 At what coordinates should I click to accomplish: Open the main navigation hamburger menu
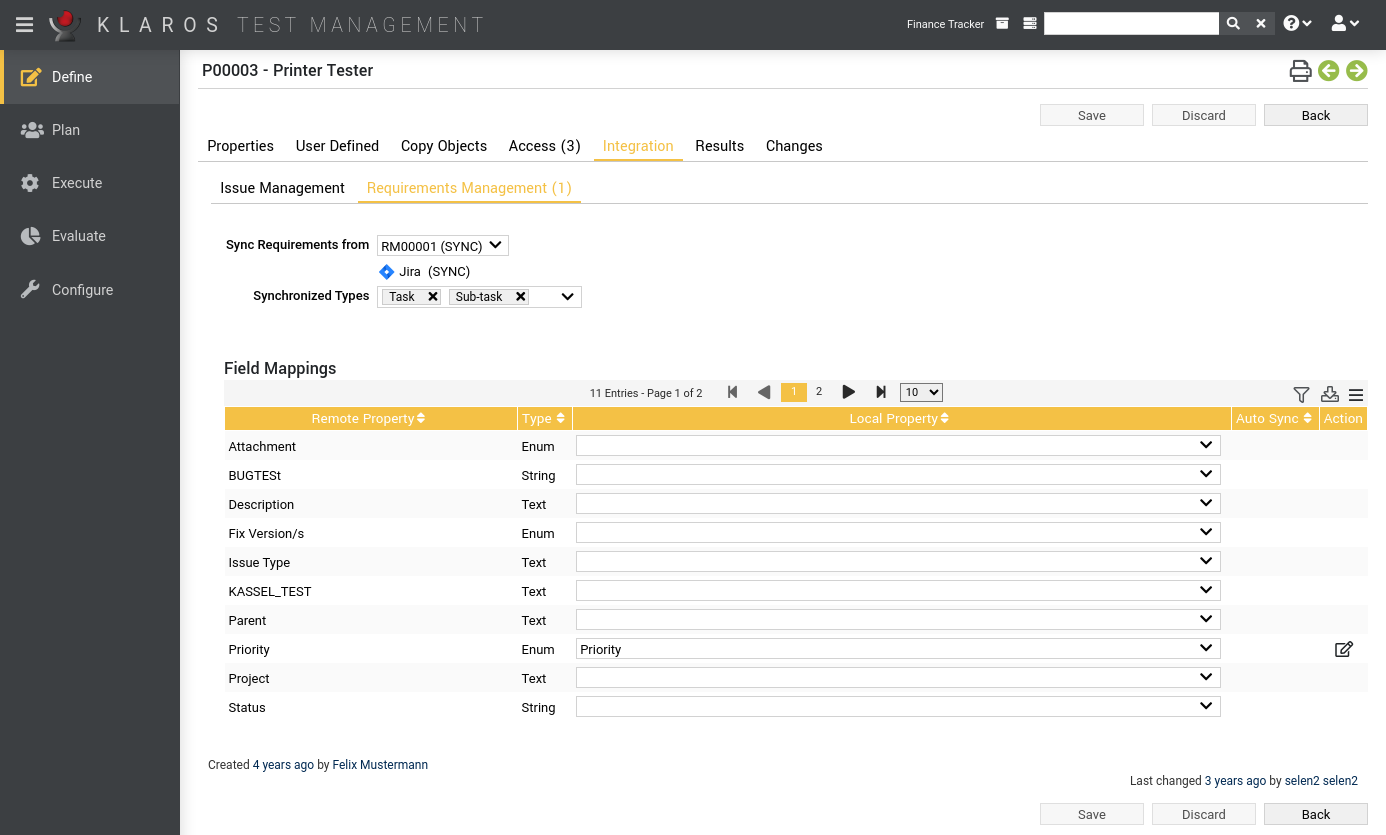[x=24, y=24]
